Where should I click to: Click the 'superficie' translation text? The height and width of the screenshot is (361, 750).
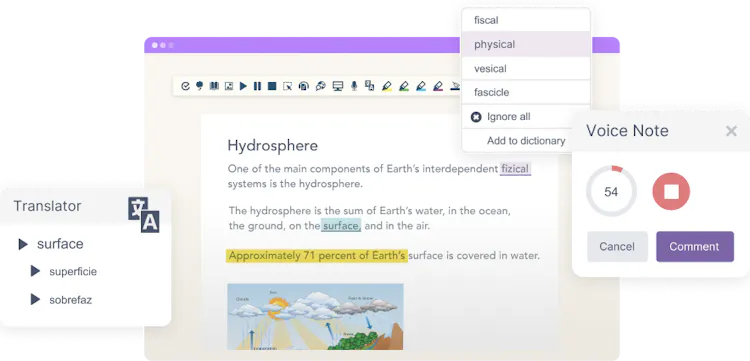(x=73, y=272)
